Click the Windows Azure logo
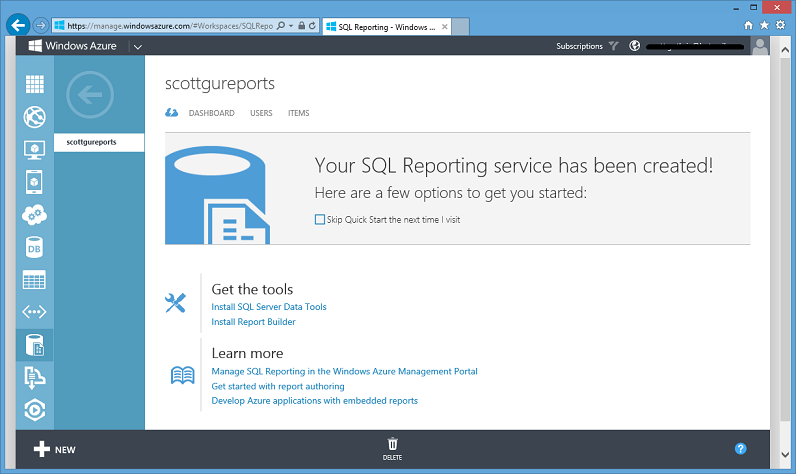 tap(73, 46)
